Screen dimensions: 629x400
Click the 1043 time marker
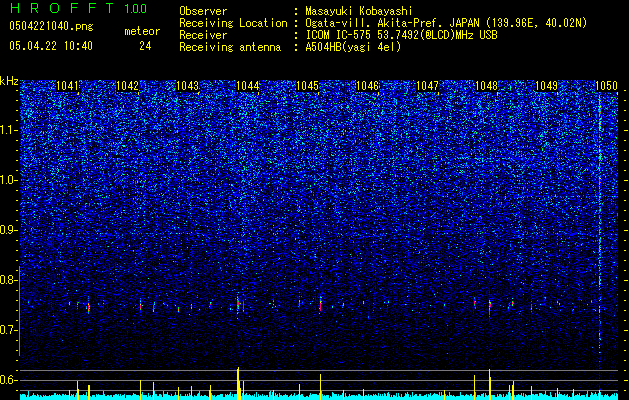point(187,86)
